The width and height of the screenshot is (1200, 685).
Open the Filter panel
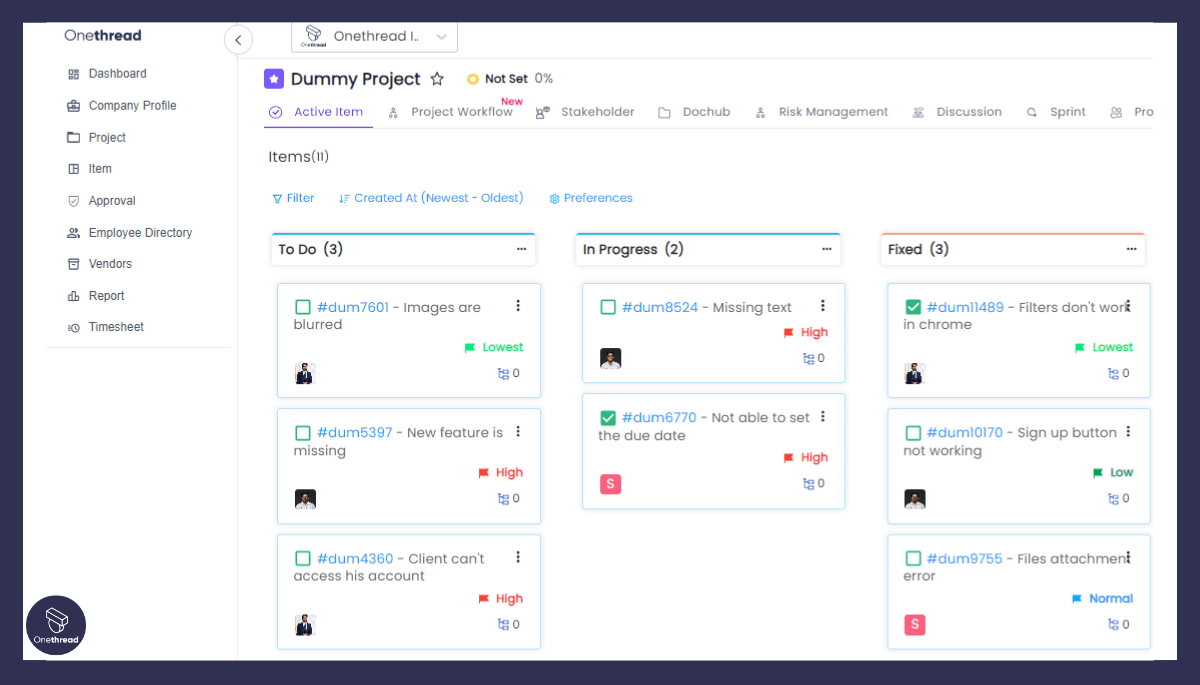(x=293, y=198)
